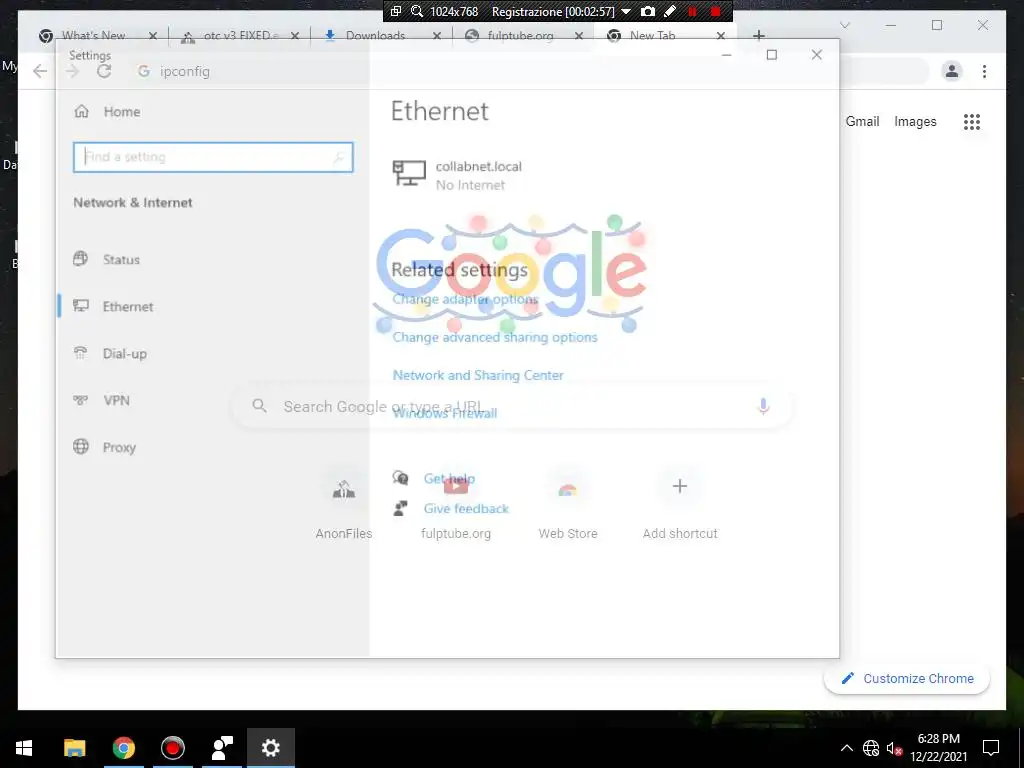This screenshot has width=1024, height=768.
Task: Click Chrome forward arrow
Action: (x=72, y=71)
